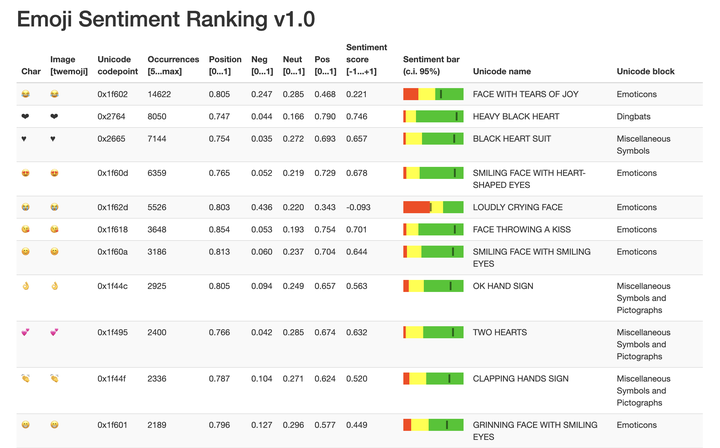Select sentiment score 0.746

(x=357, y=116)
